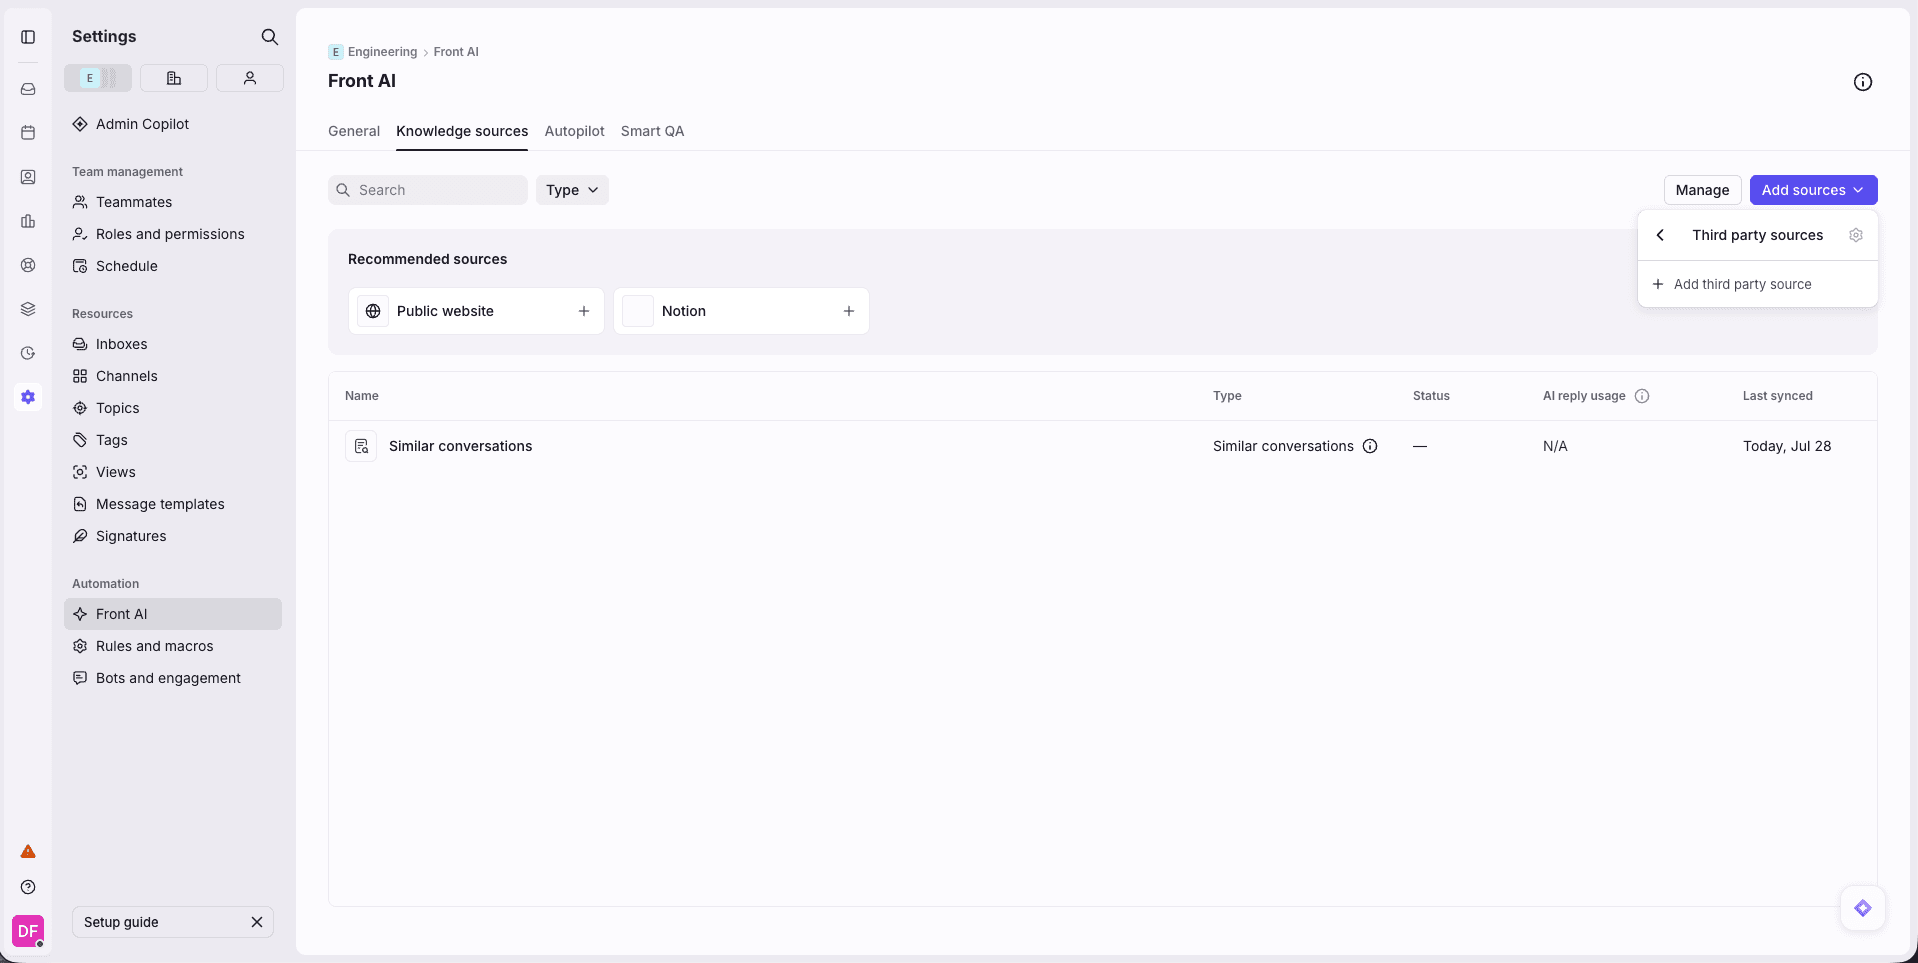Image resolution: width=1918 pixels, height=963 pixels.
Task: Toggle the sidebar panel icon
Action: [x=28, y=37]
